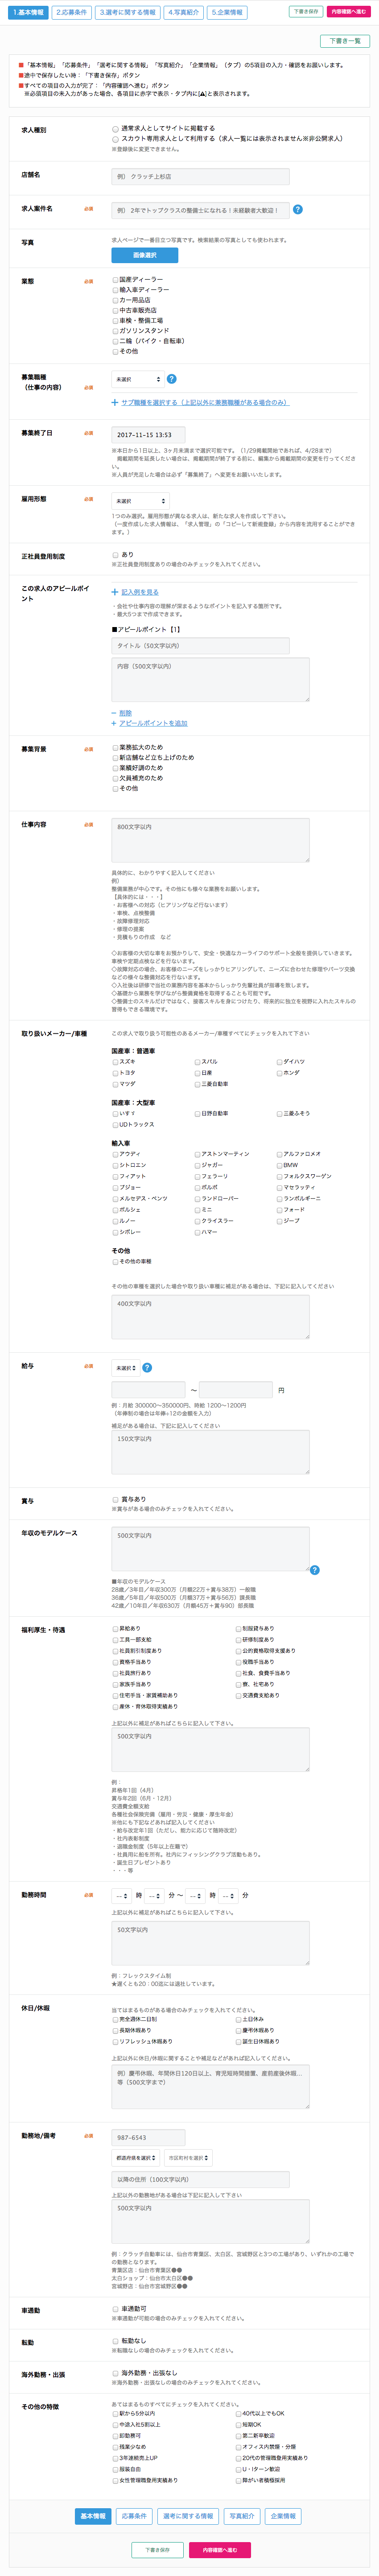
Task: Check 業務拡大のため under 募集背景
Action: click(115, 748)
